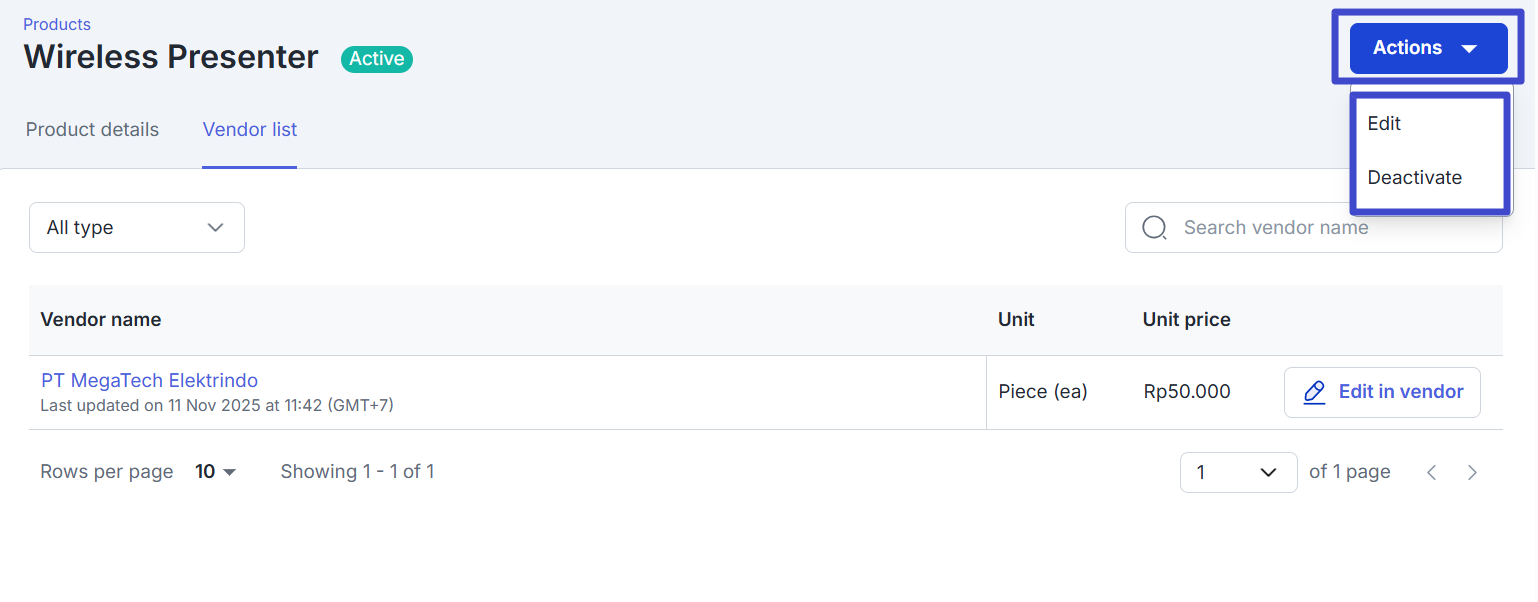Select Deactivate in the Actions menu

pyautogui.click(x=1415, y=178)
